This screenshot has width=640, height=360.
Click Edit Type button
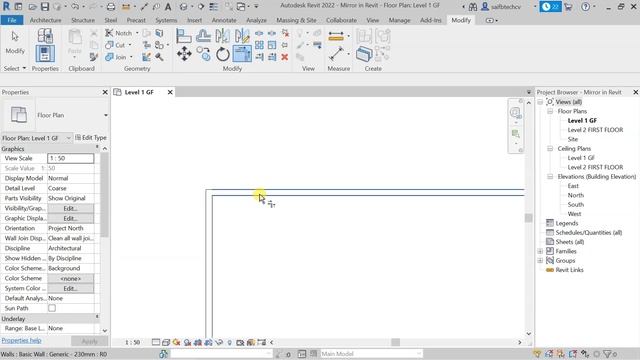pos(91,138)
